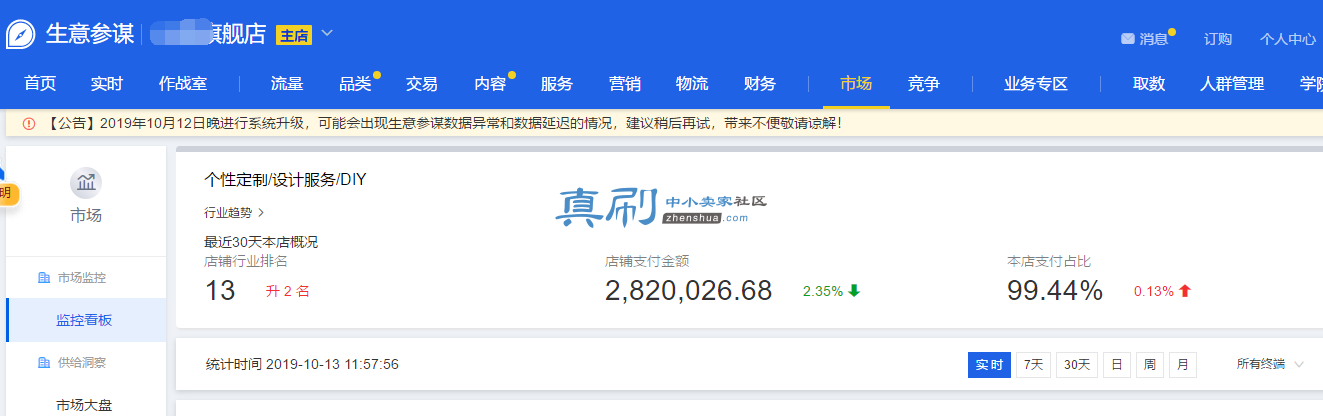Click the 统计时间 2019-10-13 timestamp
The height and width of the screenshot is (416, 1323).
click(x=302, y=365)
